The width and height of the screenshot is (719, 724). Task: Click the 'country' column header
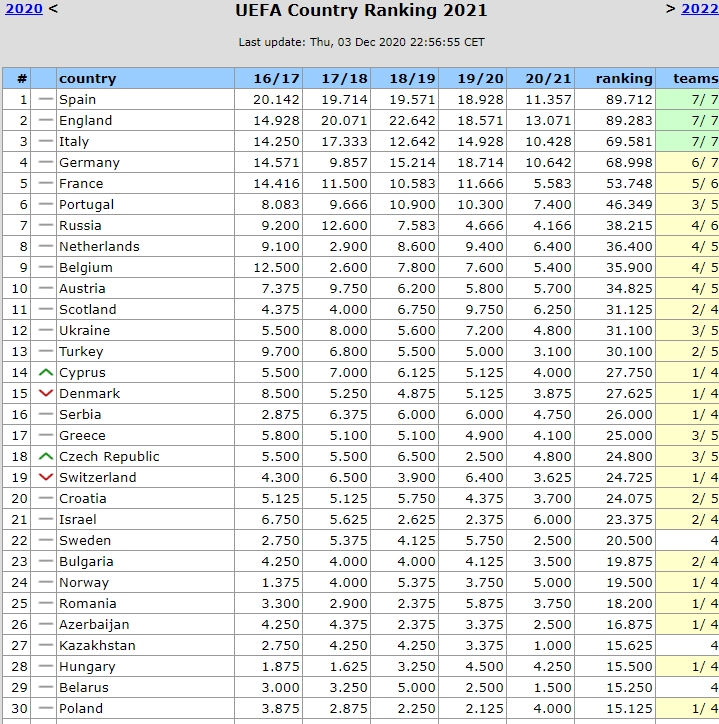[145, 78]
